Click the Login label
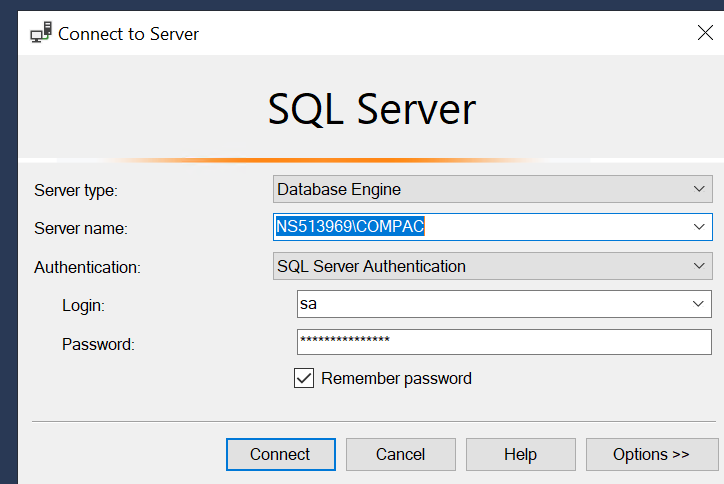This screenshot has height=484, width=724. pos(84,305)
